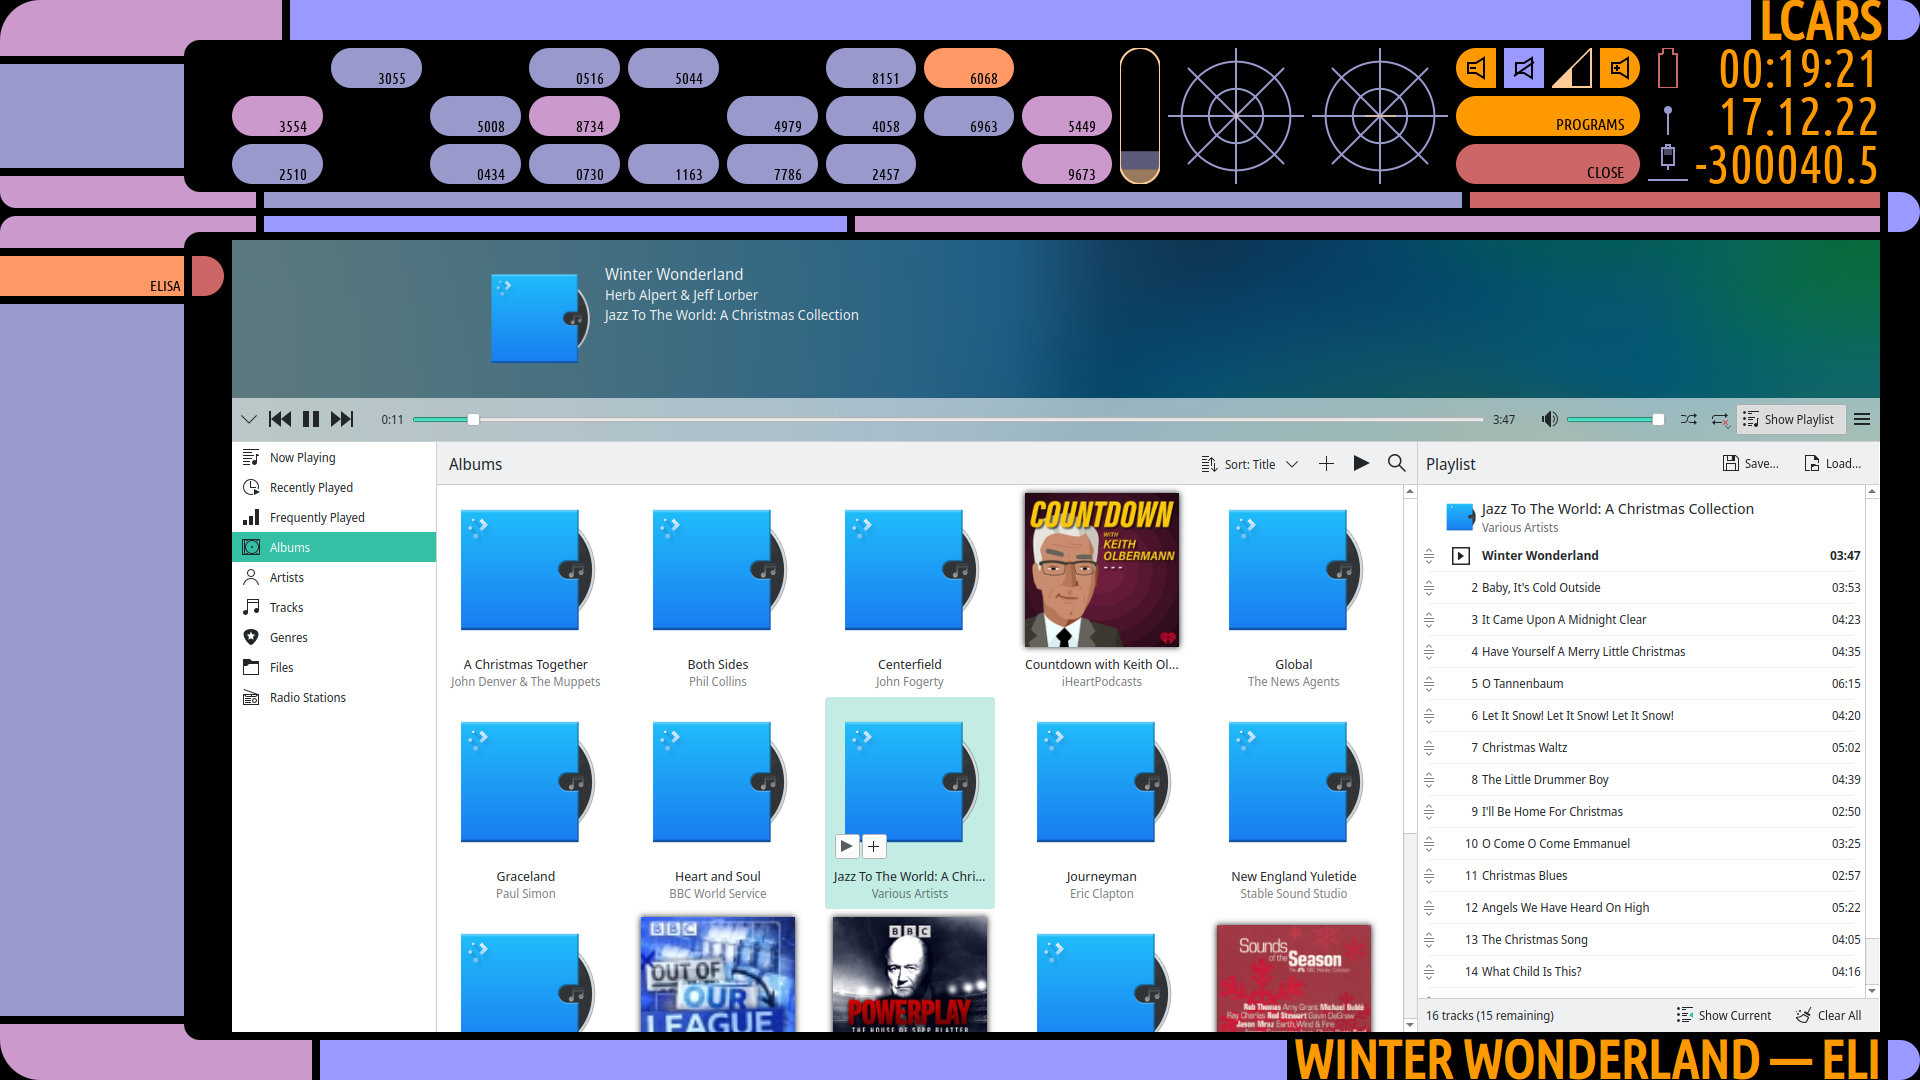Go back to previous track
The image size is (1920, 1080).
tap(280, 419)
